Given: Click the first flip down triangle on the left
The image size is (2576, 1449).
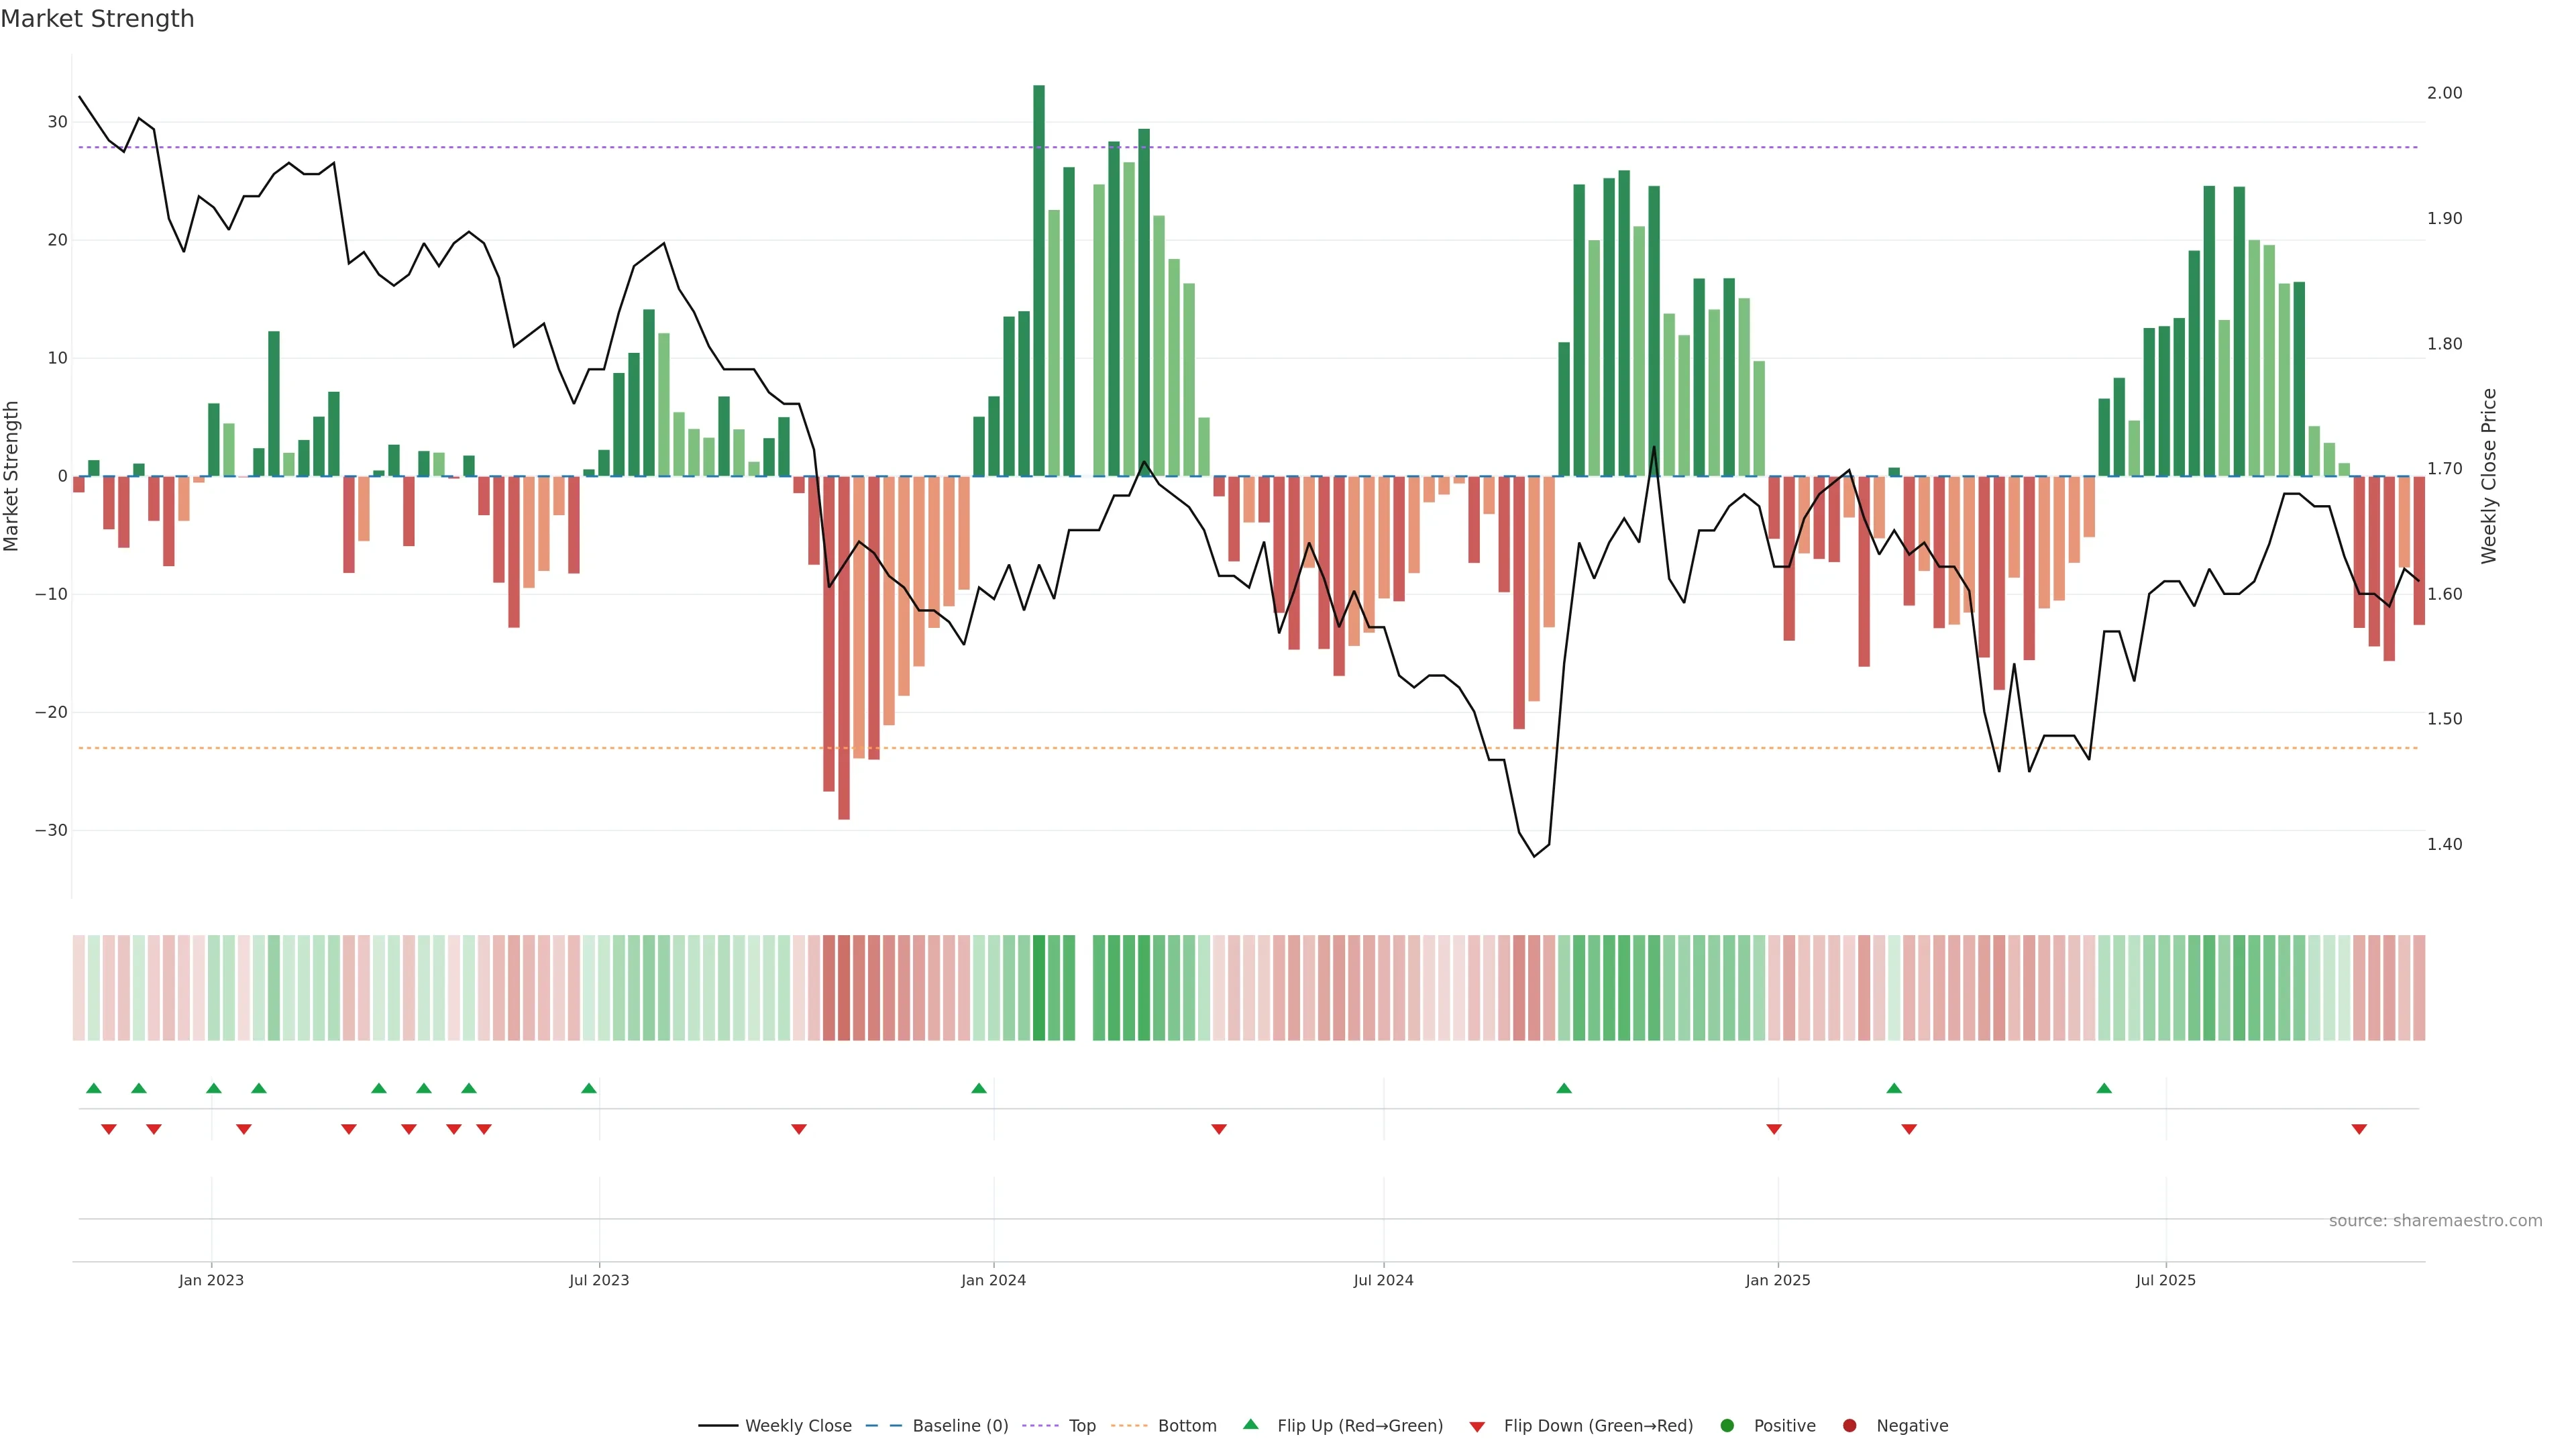Looking at the screenshot, I should tap(109, 1129).
